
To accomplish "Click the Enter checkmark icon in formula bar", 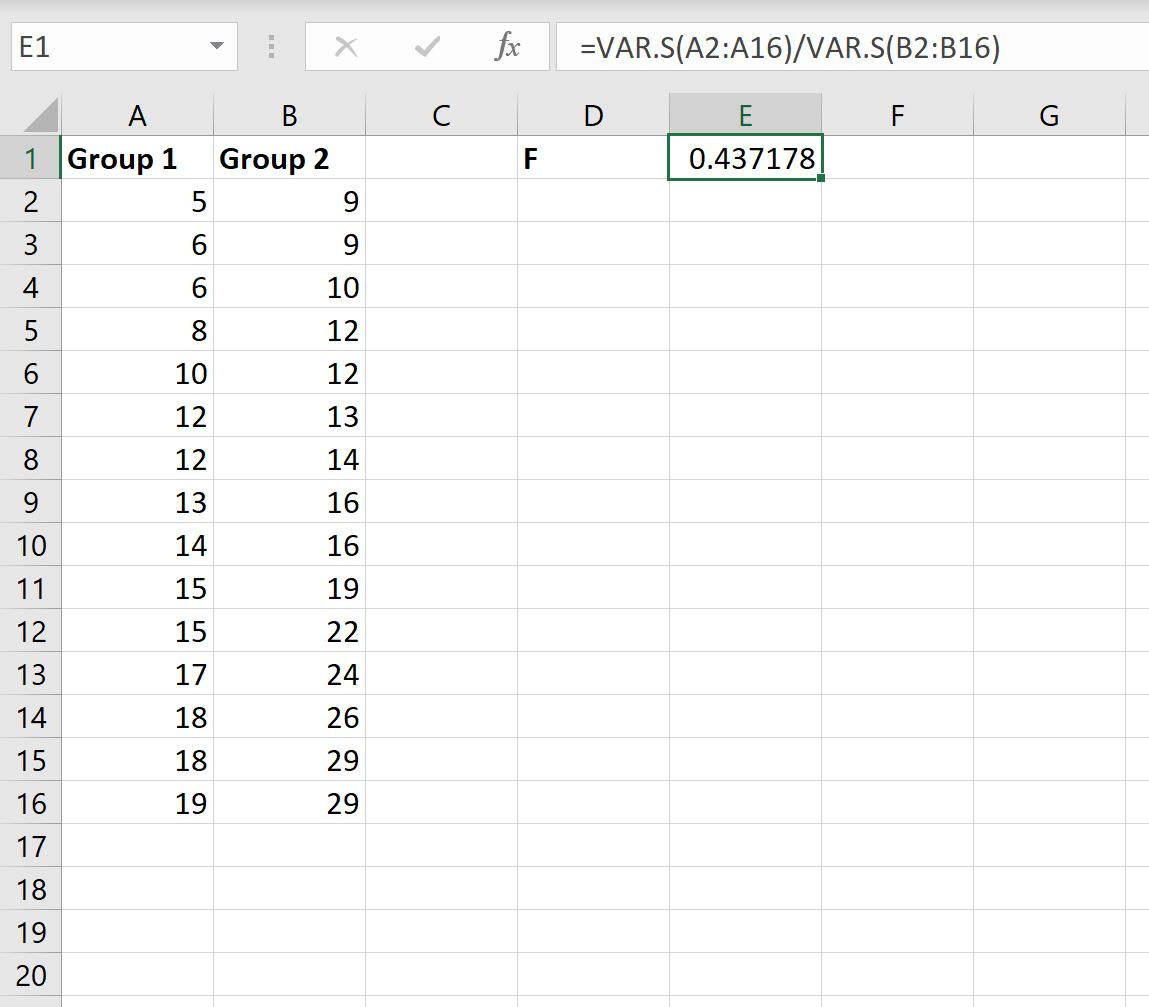I will [426, 48].
